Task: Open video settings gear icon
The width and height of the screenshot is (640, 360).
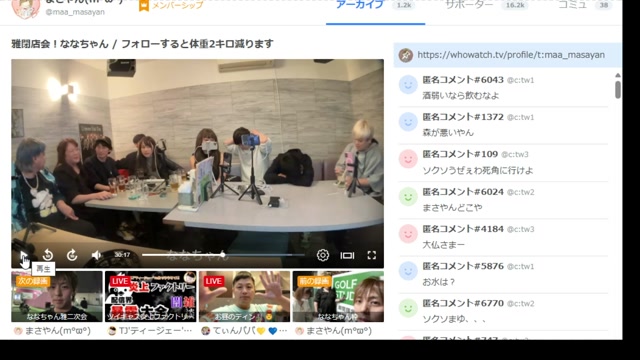Action: 322,255
